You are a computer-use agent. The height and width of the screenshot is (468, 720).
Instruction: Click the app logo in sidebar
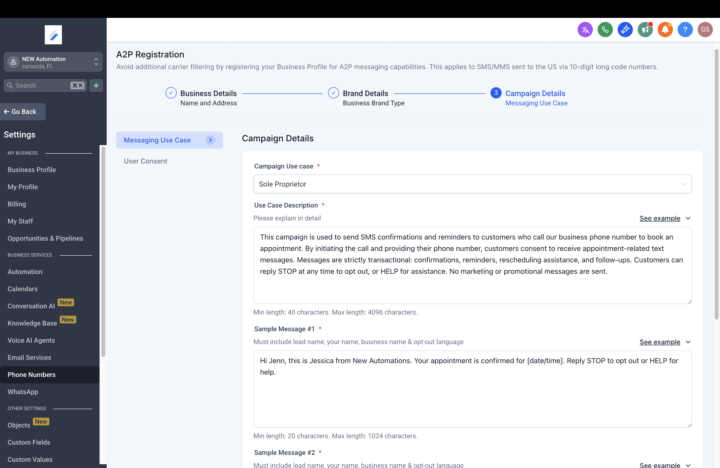click(53, 35)
